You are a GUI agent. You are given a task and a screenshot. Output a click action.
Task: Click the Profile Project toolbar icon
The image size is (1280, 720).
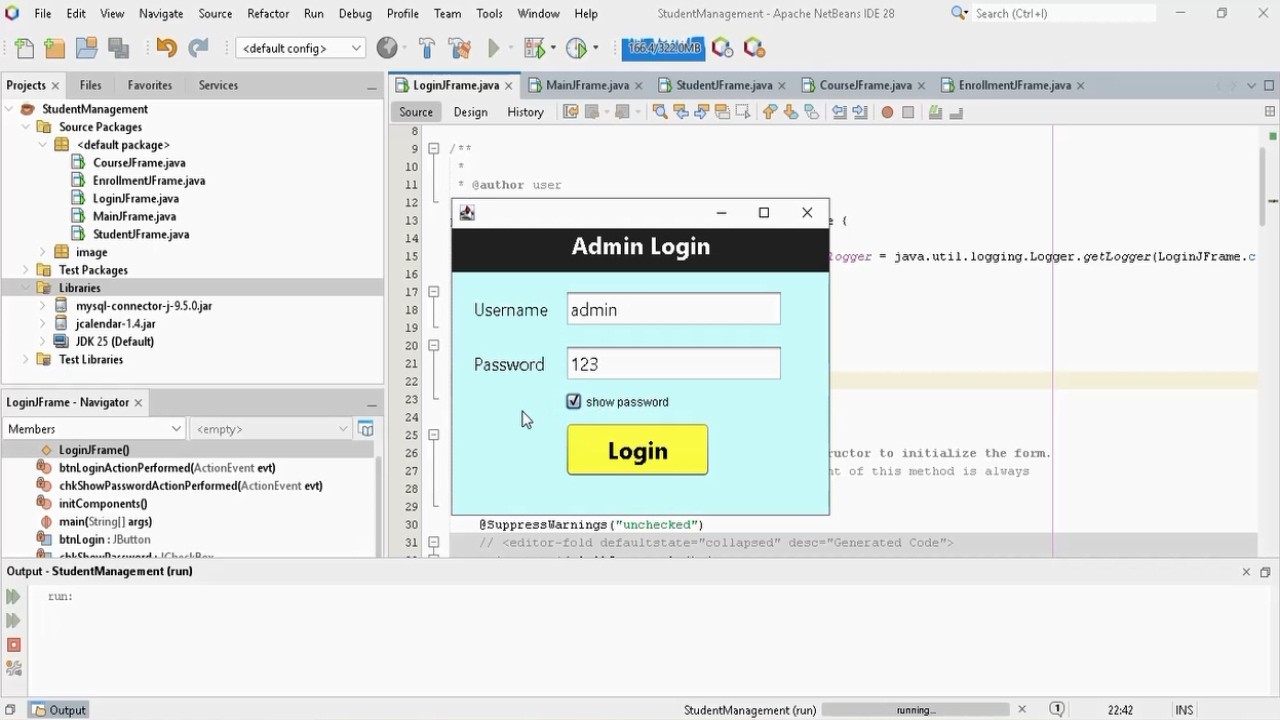coord(576,48)
